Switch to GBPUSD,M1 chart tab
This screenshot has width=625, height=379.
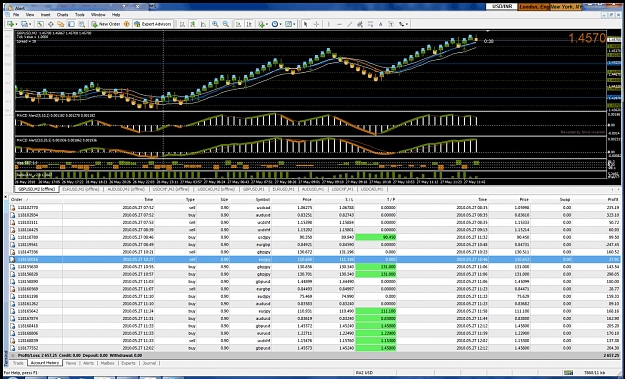[254, 189]
